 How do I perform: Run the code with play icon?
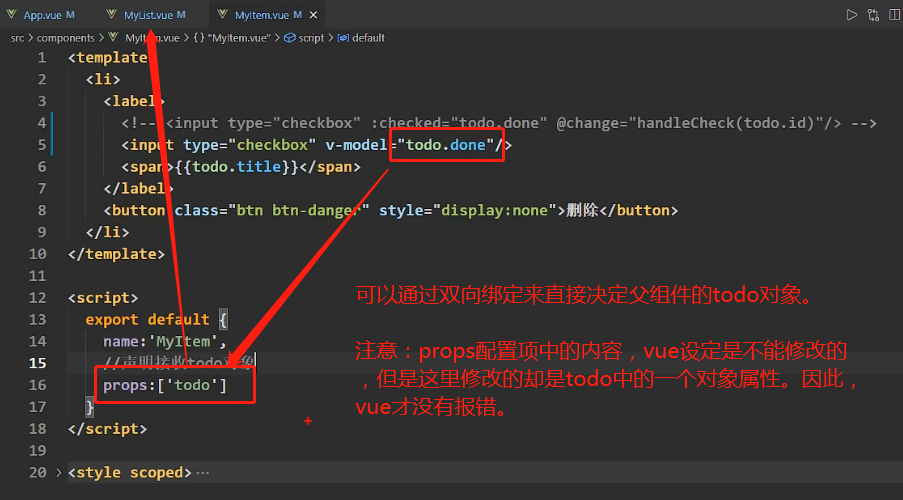pos(851,15)
